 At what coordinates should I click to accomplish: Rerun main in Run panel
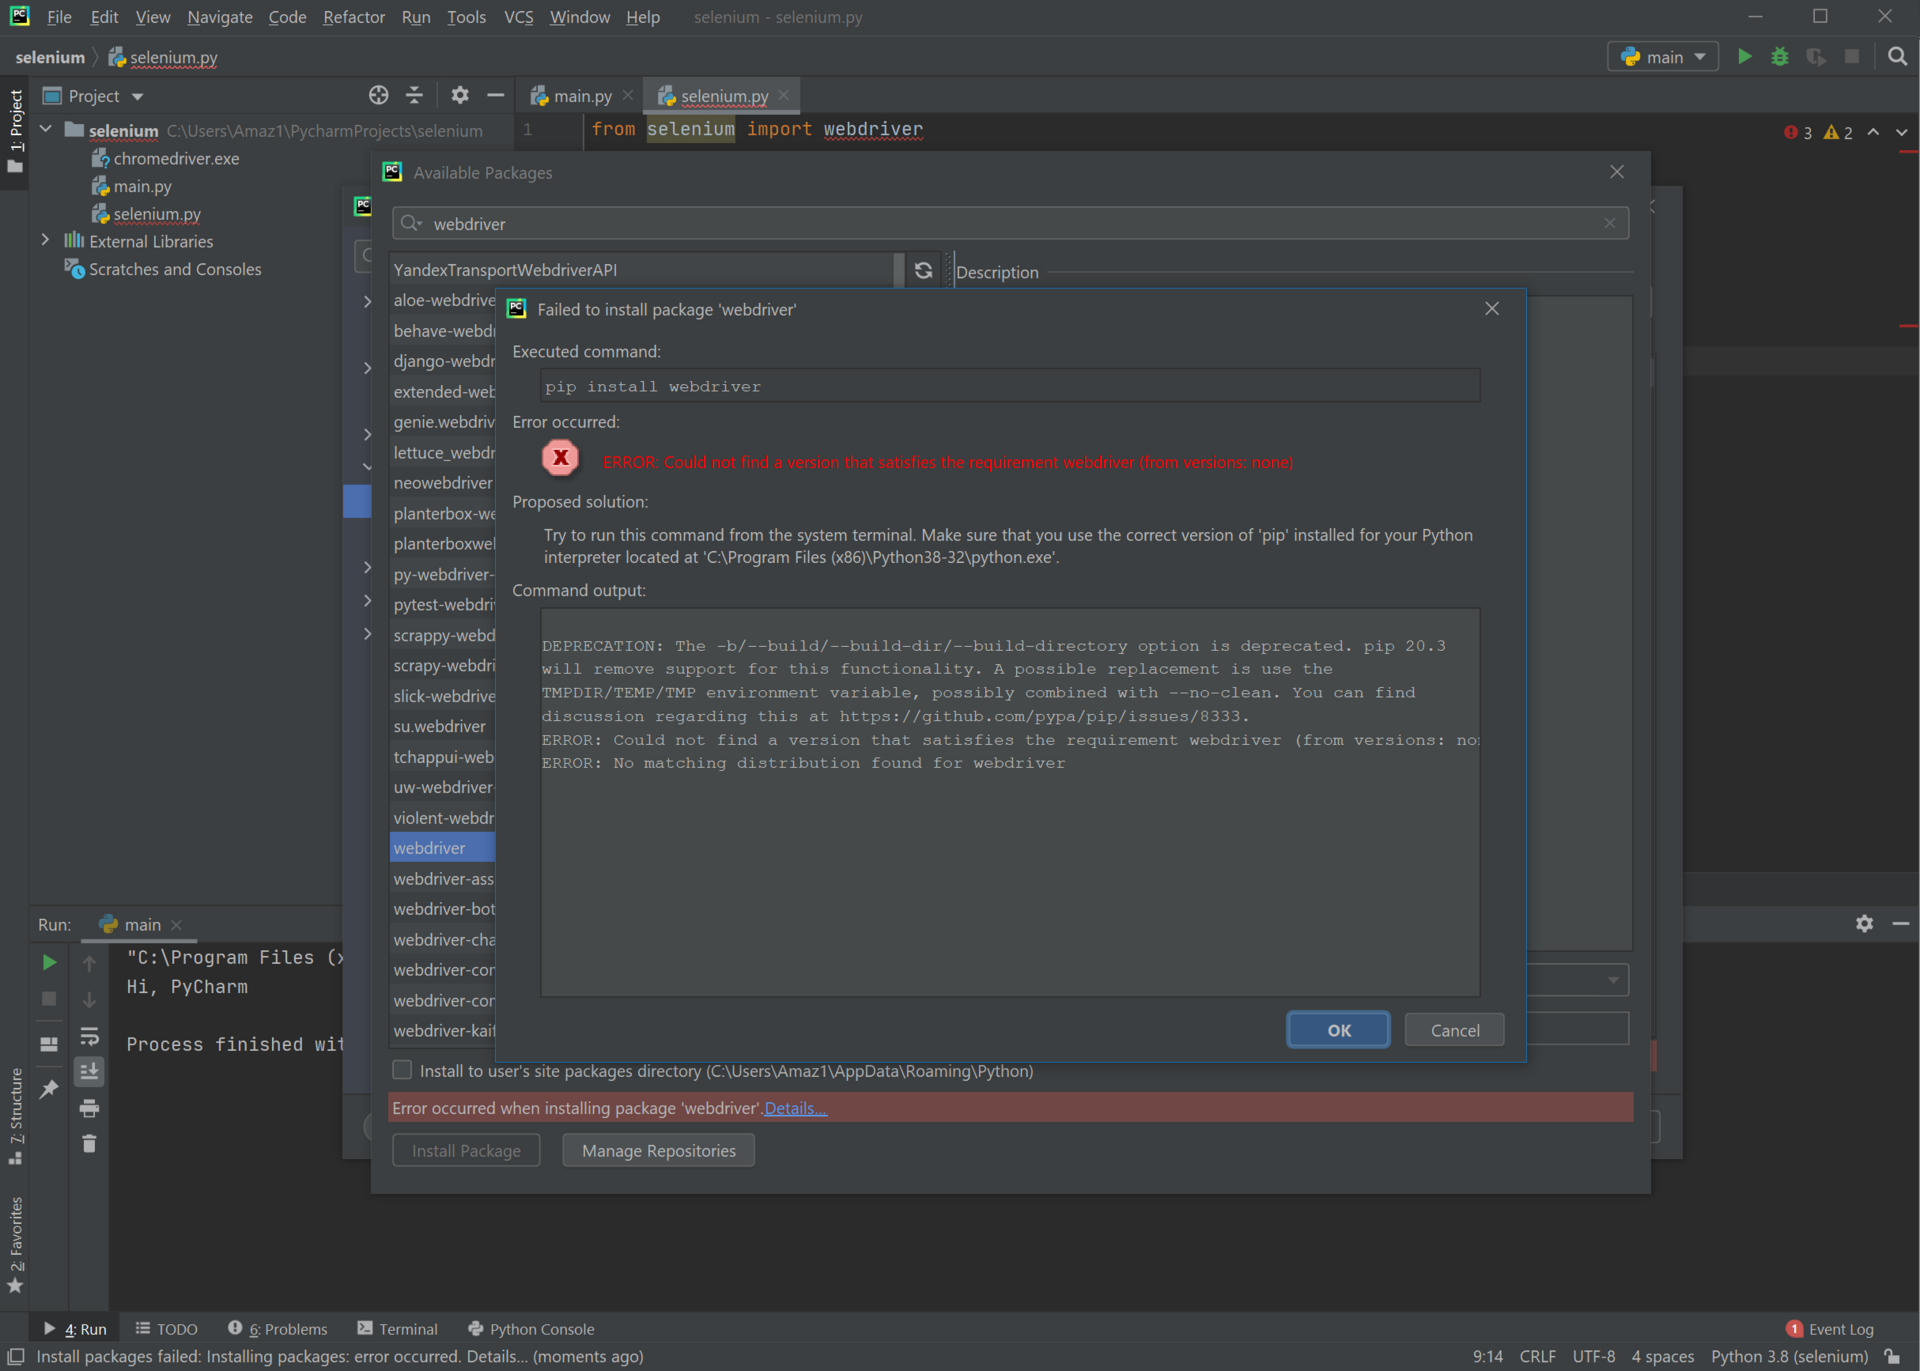49,962
